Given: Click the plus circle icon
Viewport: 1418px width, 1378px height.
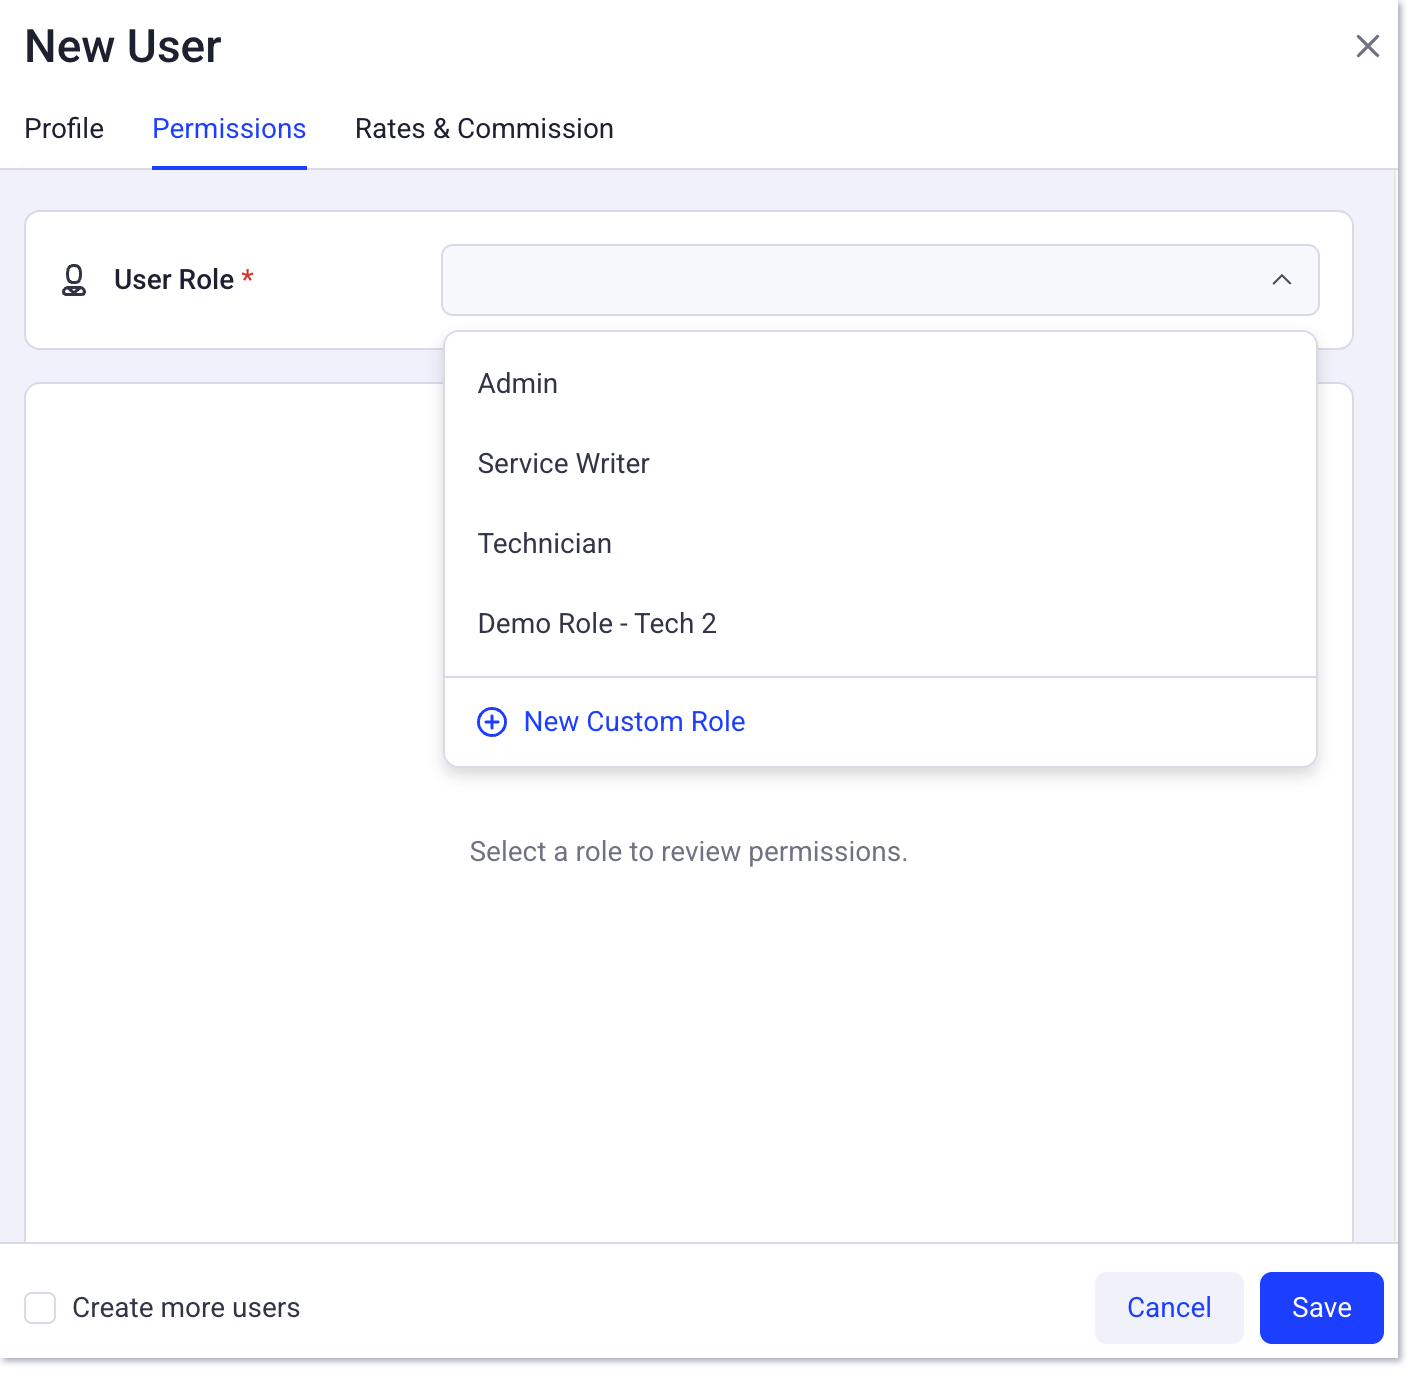Looking at the screenshot, I should [x=492, y=722].
